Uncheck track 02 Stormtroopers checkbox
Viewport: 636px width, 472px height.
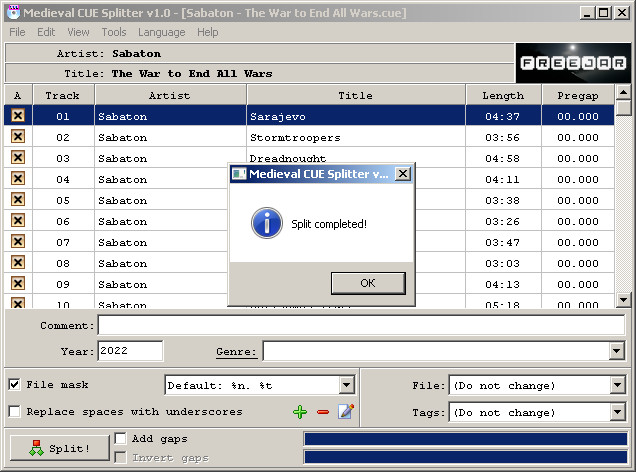coord(18,136)
